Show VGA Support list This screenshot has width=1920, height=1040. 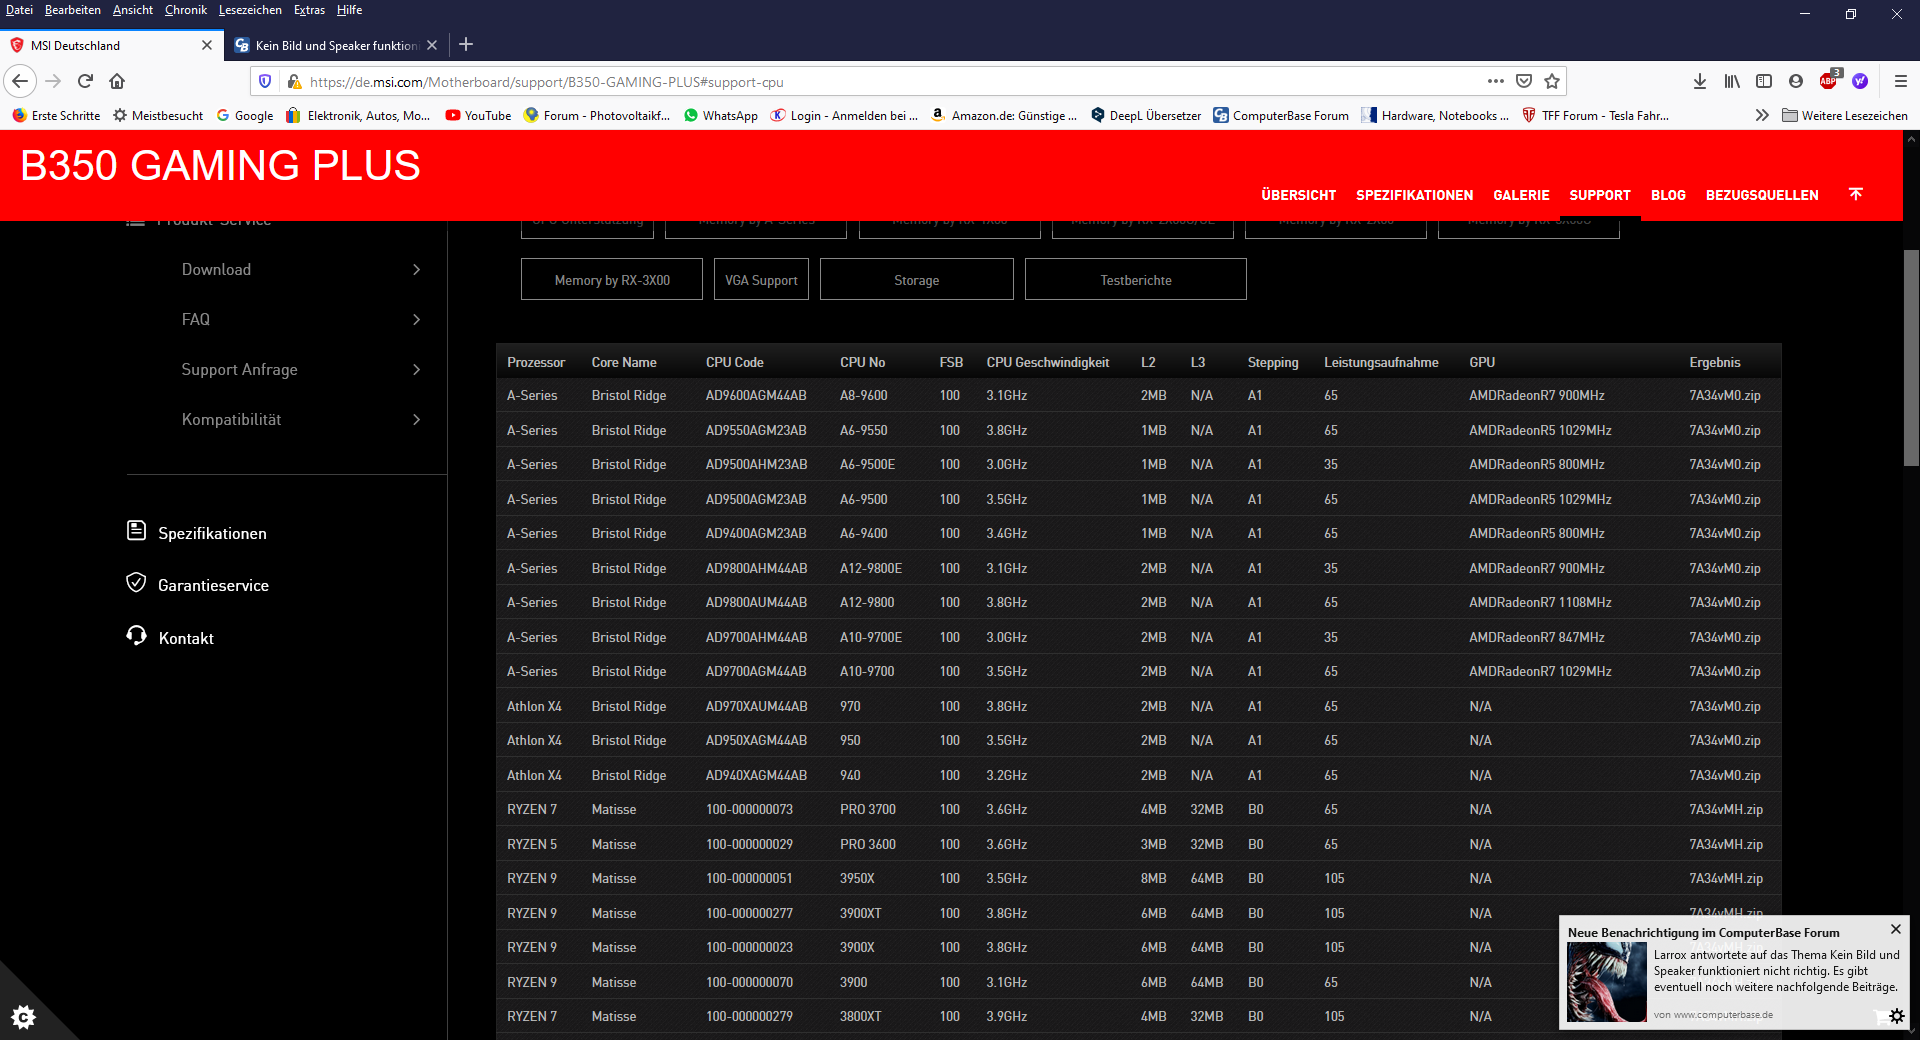tap(761, 279)
